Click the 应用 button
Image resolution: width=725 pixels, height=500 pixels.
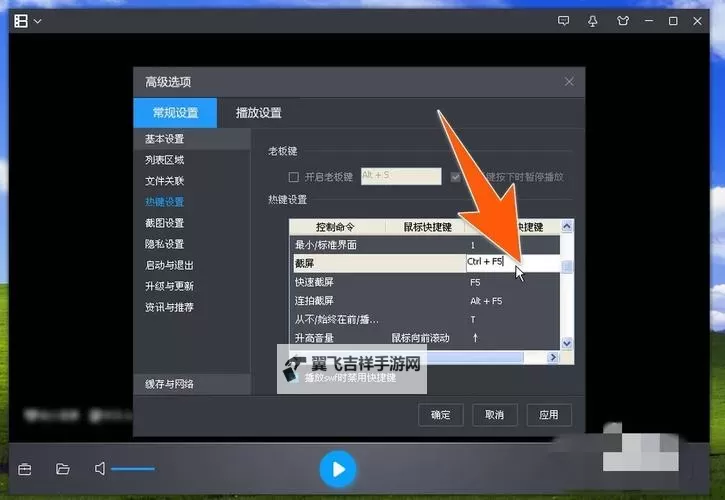(549, 415)
